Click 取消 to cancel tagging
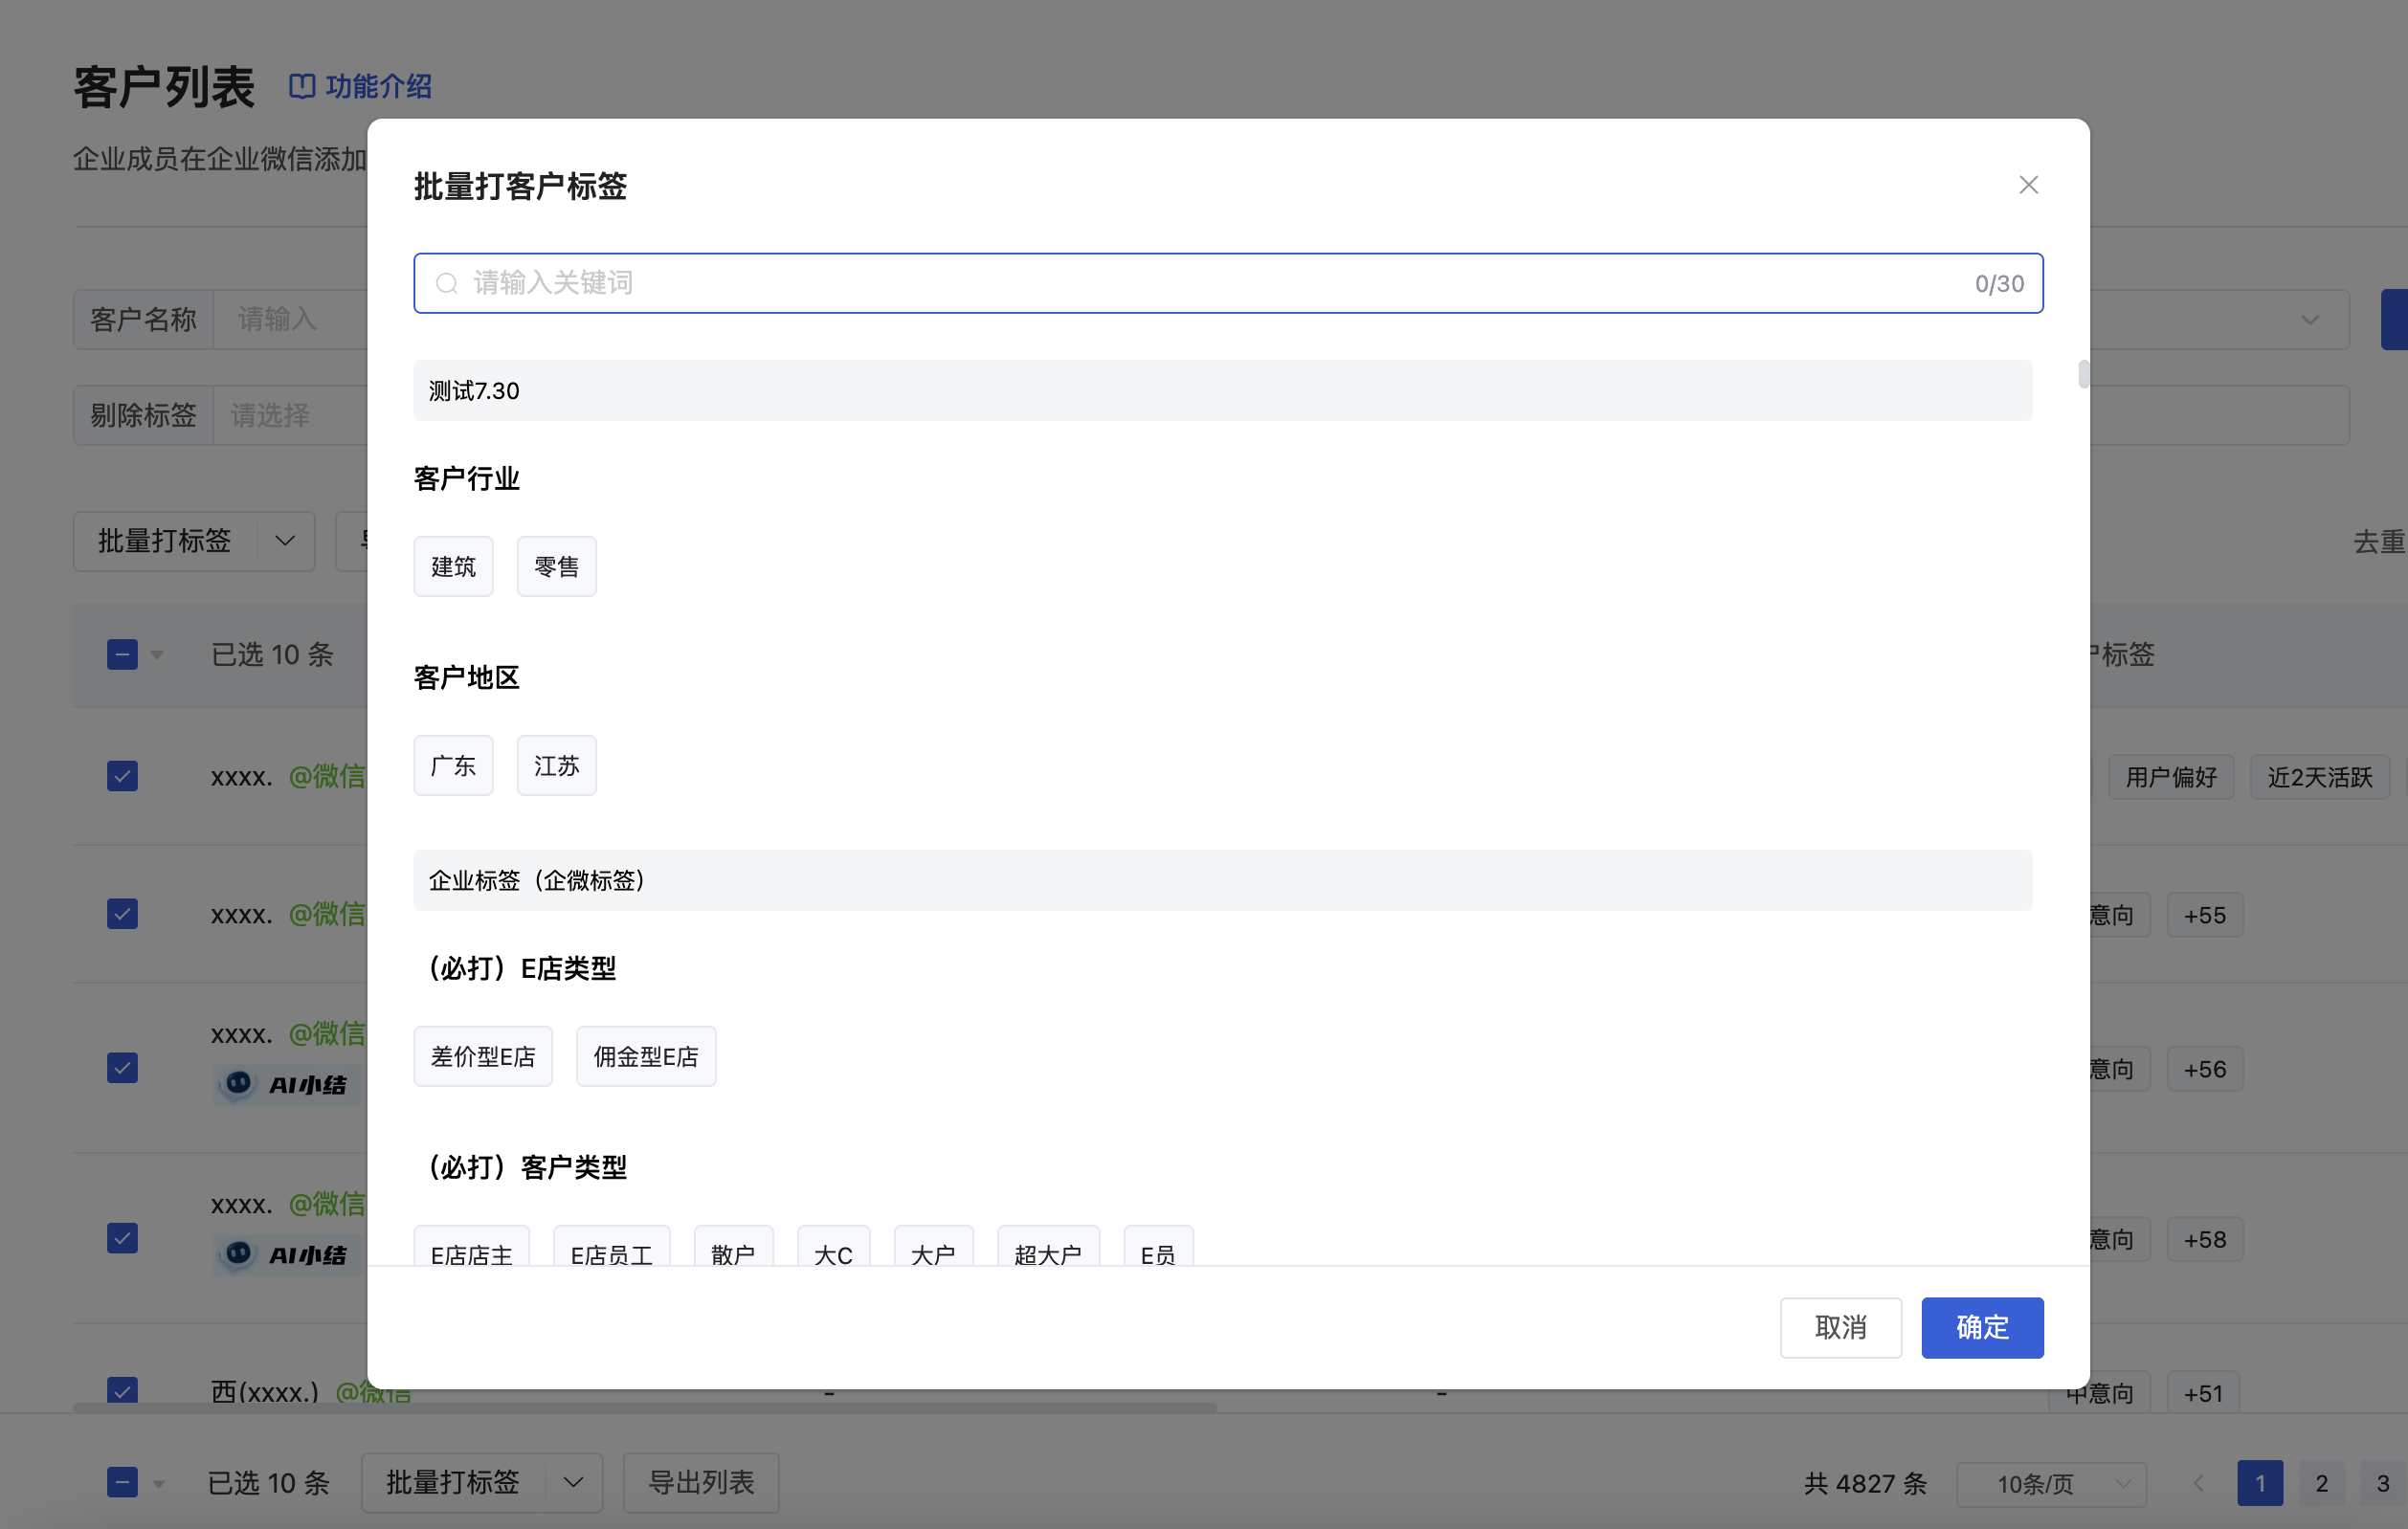The image size is (2408, 1529). (x=1841, y=1328)
